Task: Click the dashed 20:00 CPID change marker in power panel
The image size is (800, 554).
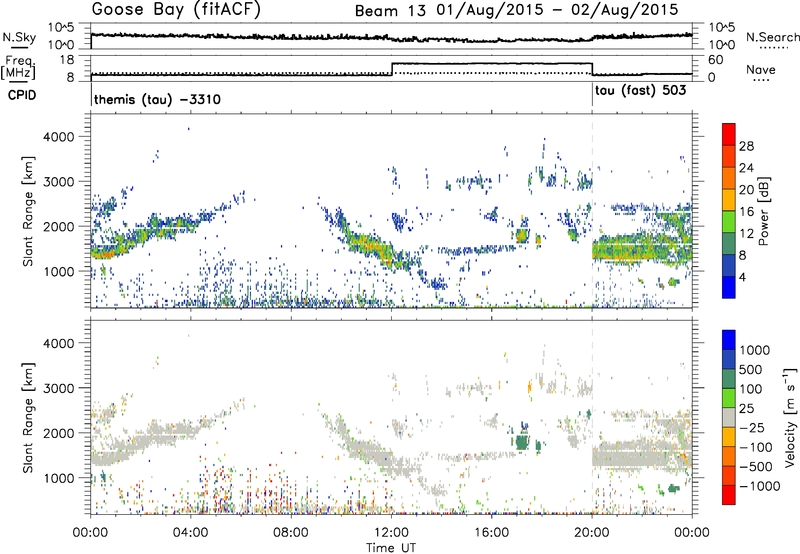Action: (592, 211)
